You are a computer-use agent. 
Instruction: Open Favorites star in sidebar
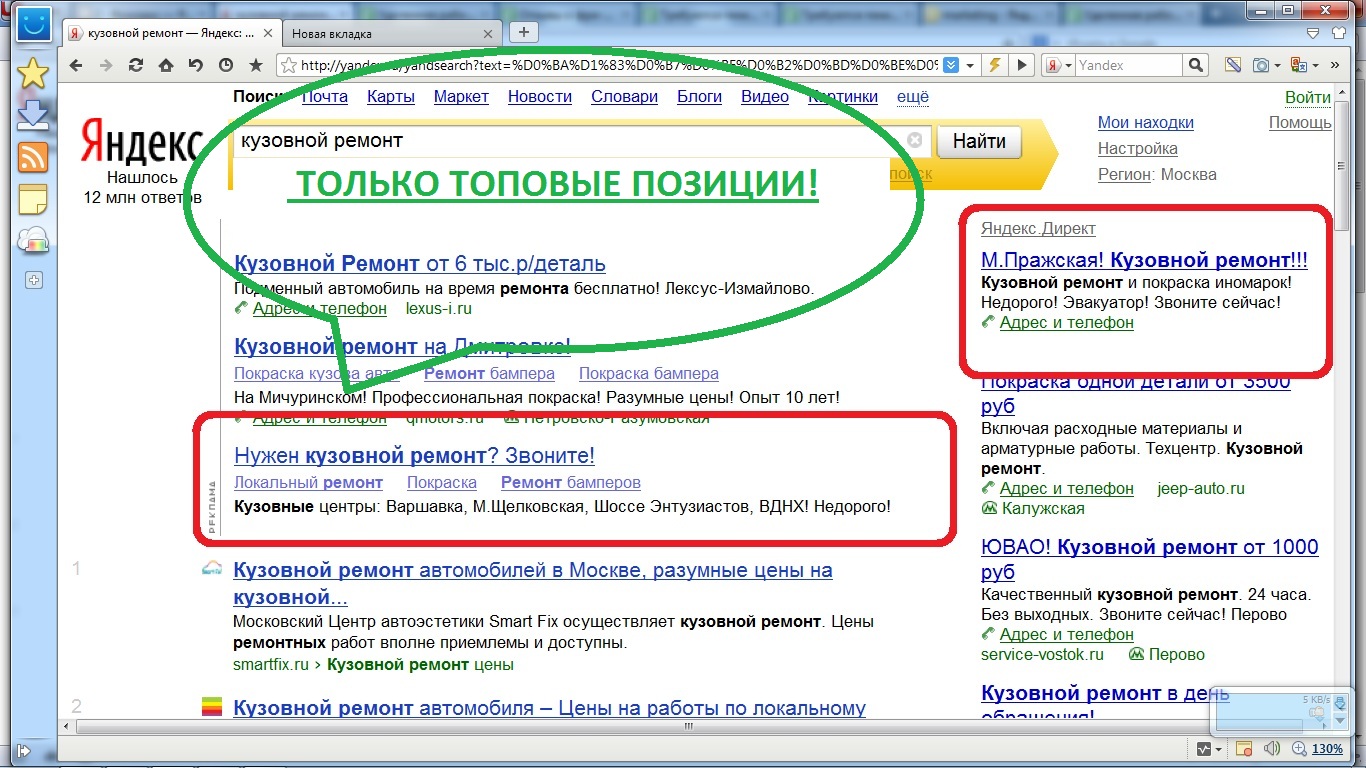(33, 72)
